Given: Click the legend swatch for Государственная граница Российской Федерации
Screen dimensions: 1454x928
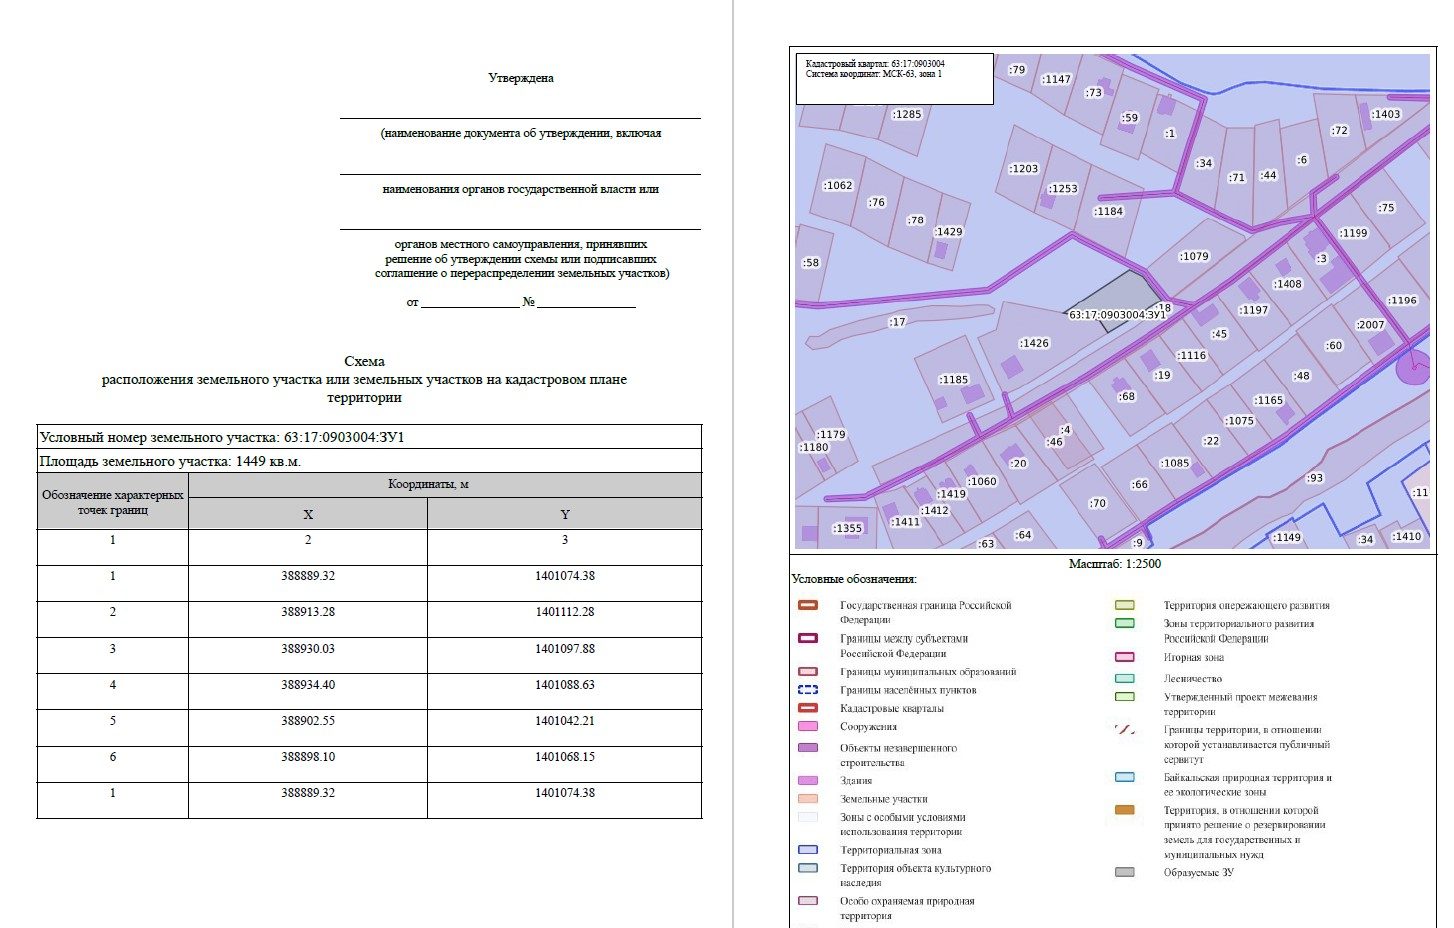Looking at the screenshot, I should [808, 605].
